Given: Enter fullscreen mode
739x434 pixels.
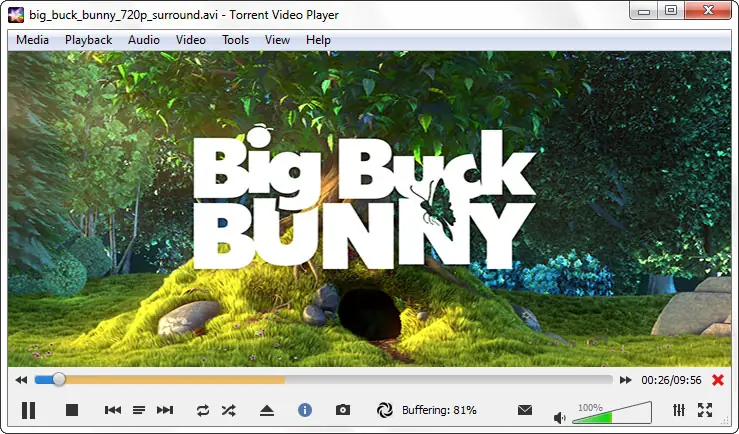Looking at the screenshot, I should click(x=705, y=410).
